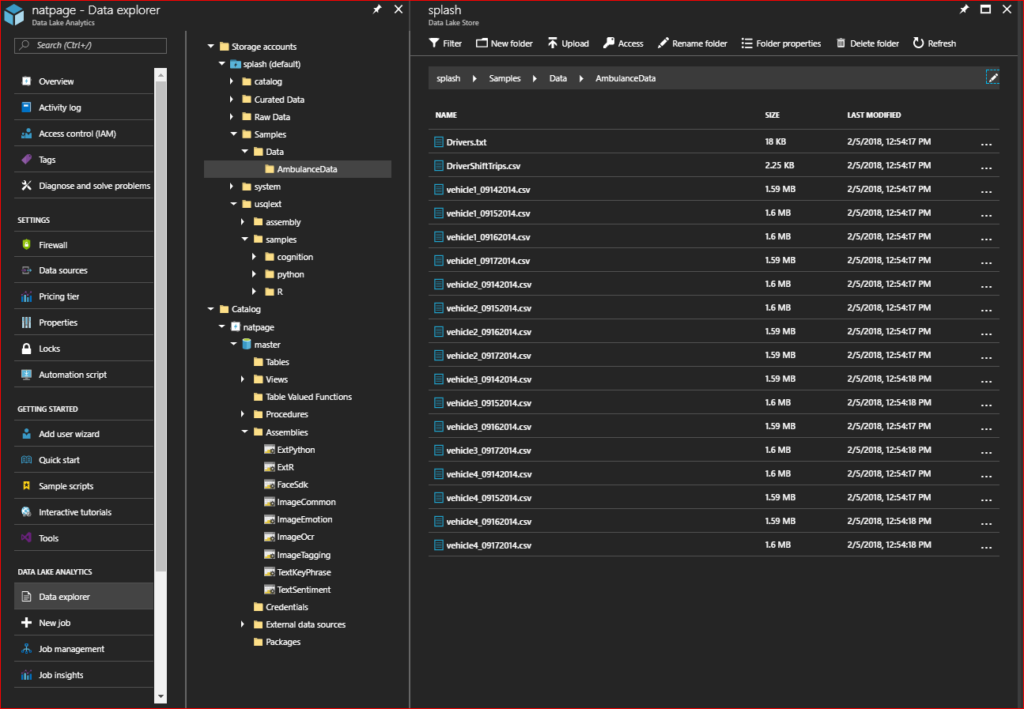Click the Interactive tutorials icon
This screenshot has width=1024, height=709.
pos(26,512)
